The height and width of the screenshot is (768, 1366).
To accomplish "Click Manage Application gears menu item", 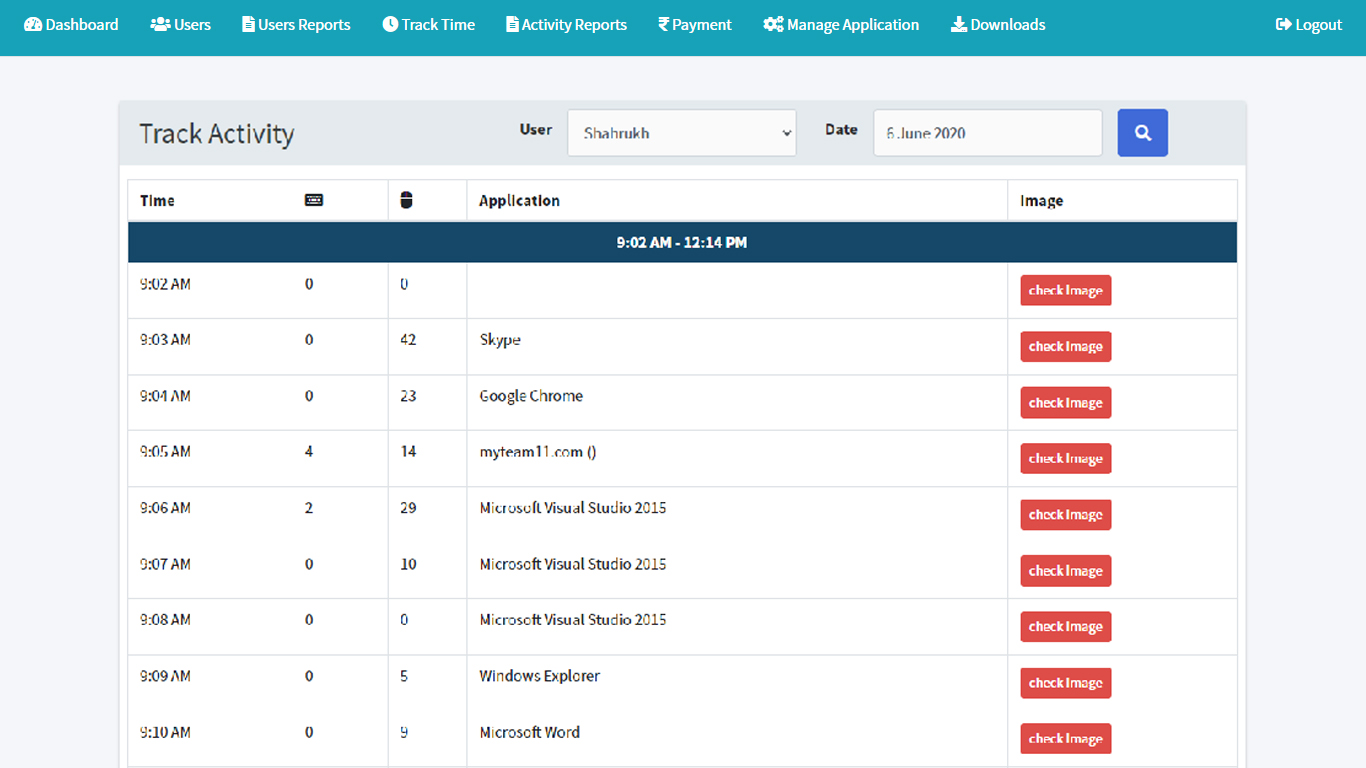I will pyautogui.click(x=841, y=25).
